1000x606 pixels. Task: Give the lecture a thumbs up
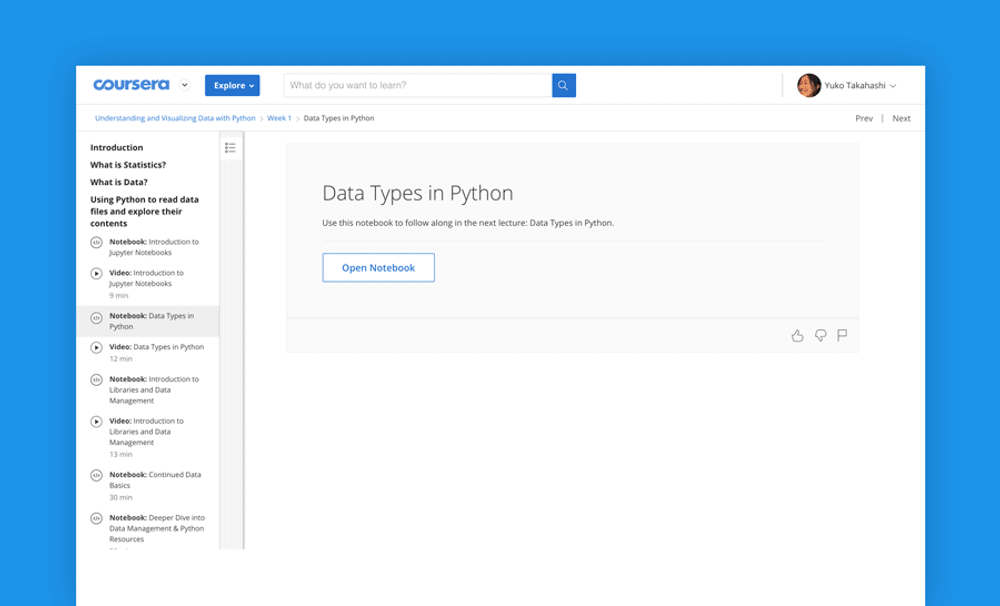coord(797,336)
